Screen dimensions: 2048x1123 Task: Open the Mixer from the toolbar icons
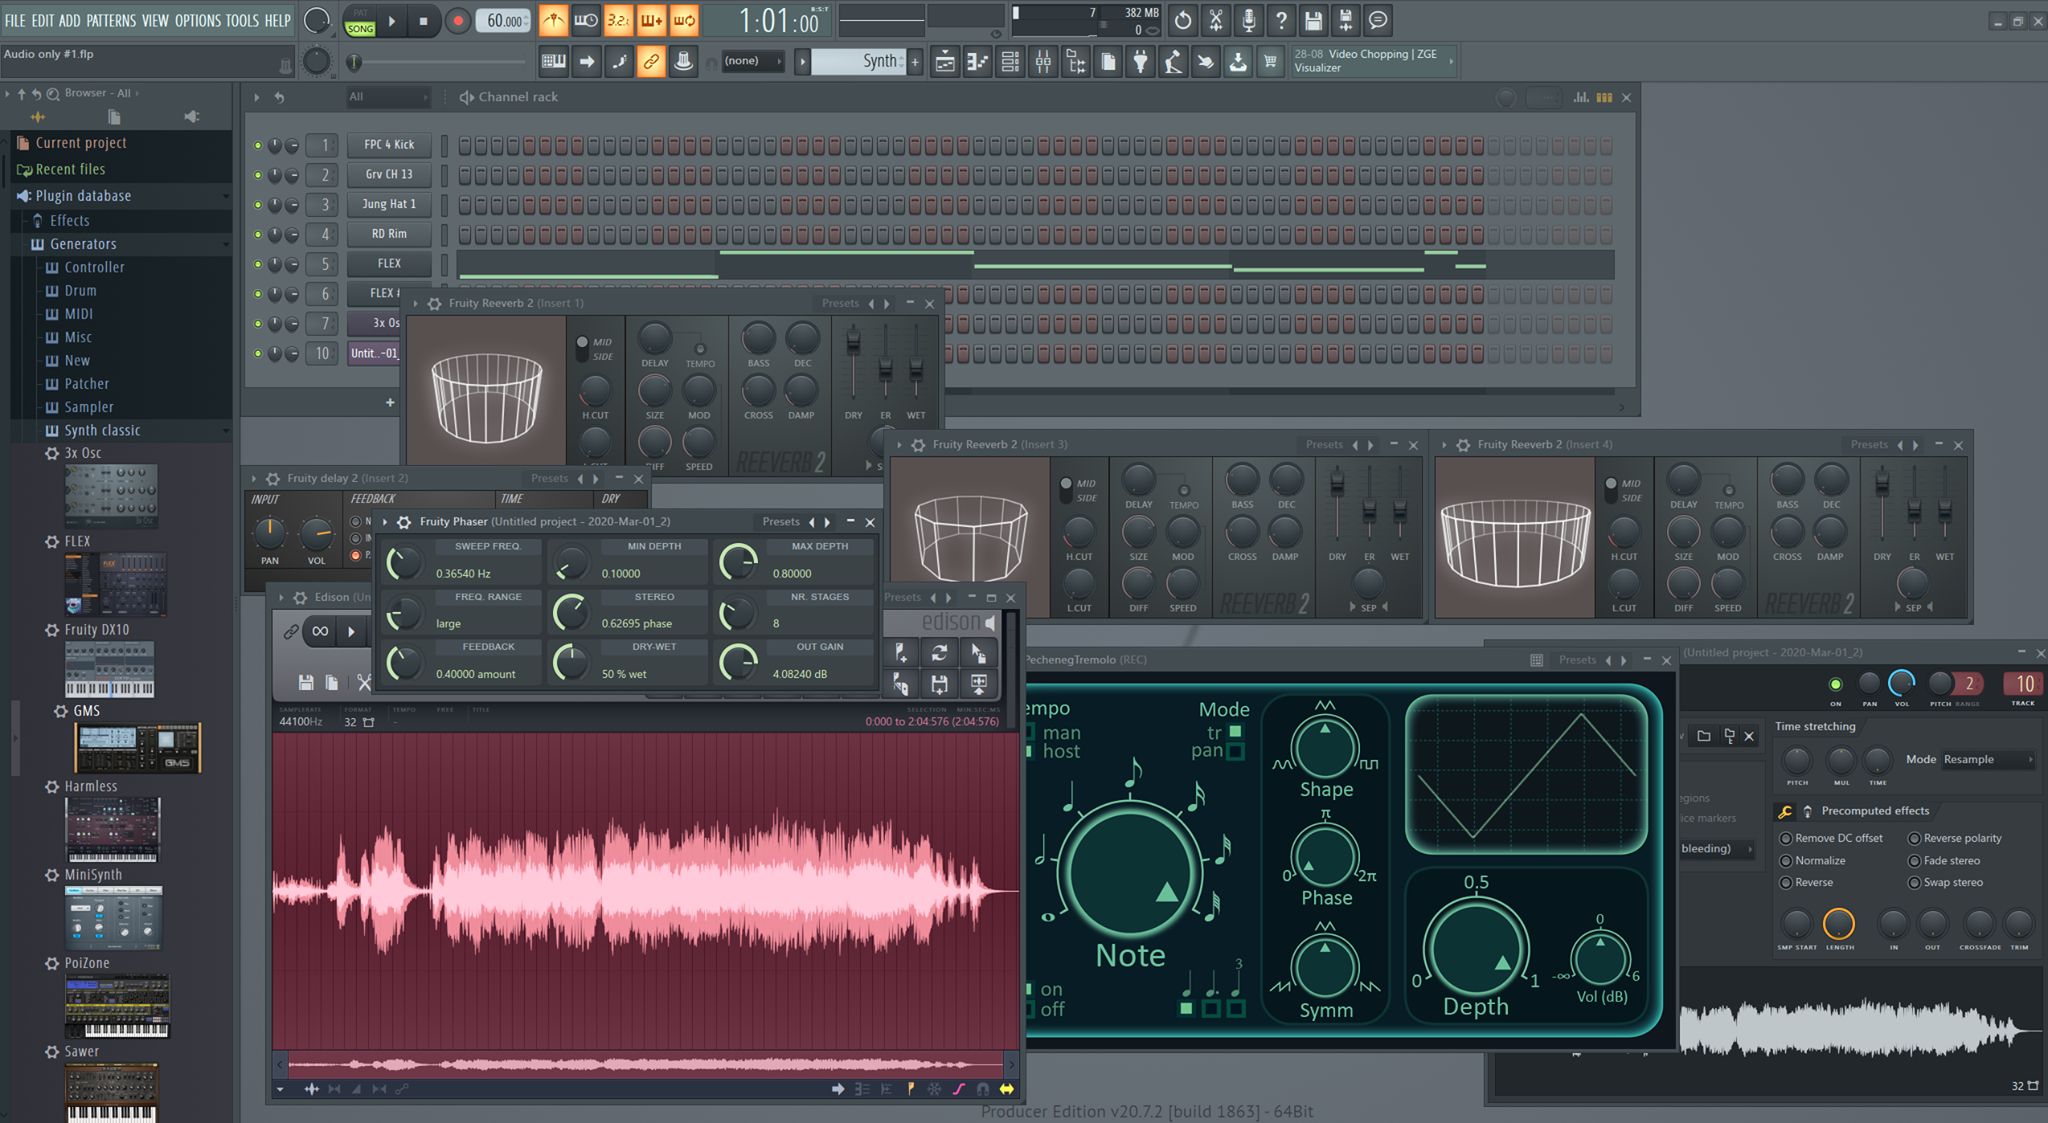coord(1043,61)
